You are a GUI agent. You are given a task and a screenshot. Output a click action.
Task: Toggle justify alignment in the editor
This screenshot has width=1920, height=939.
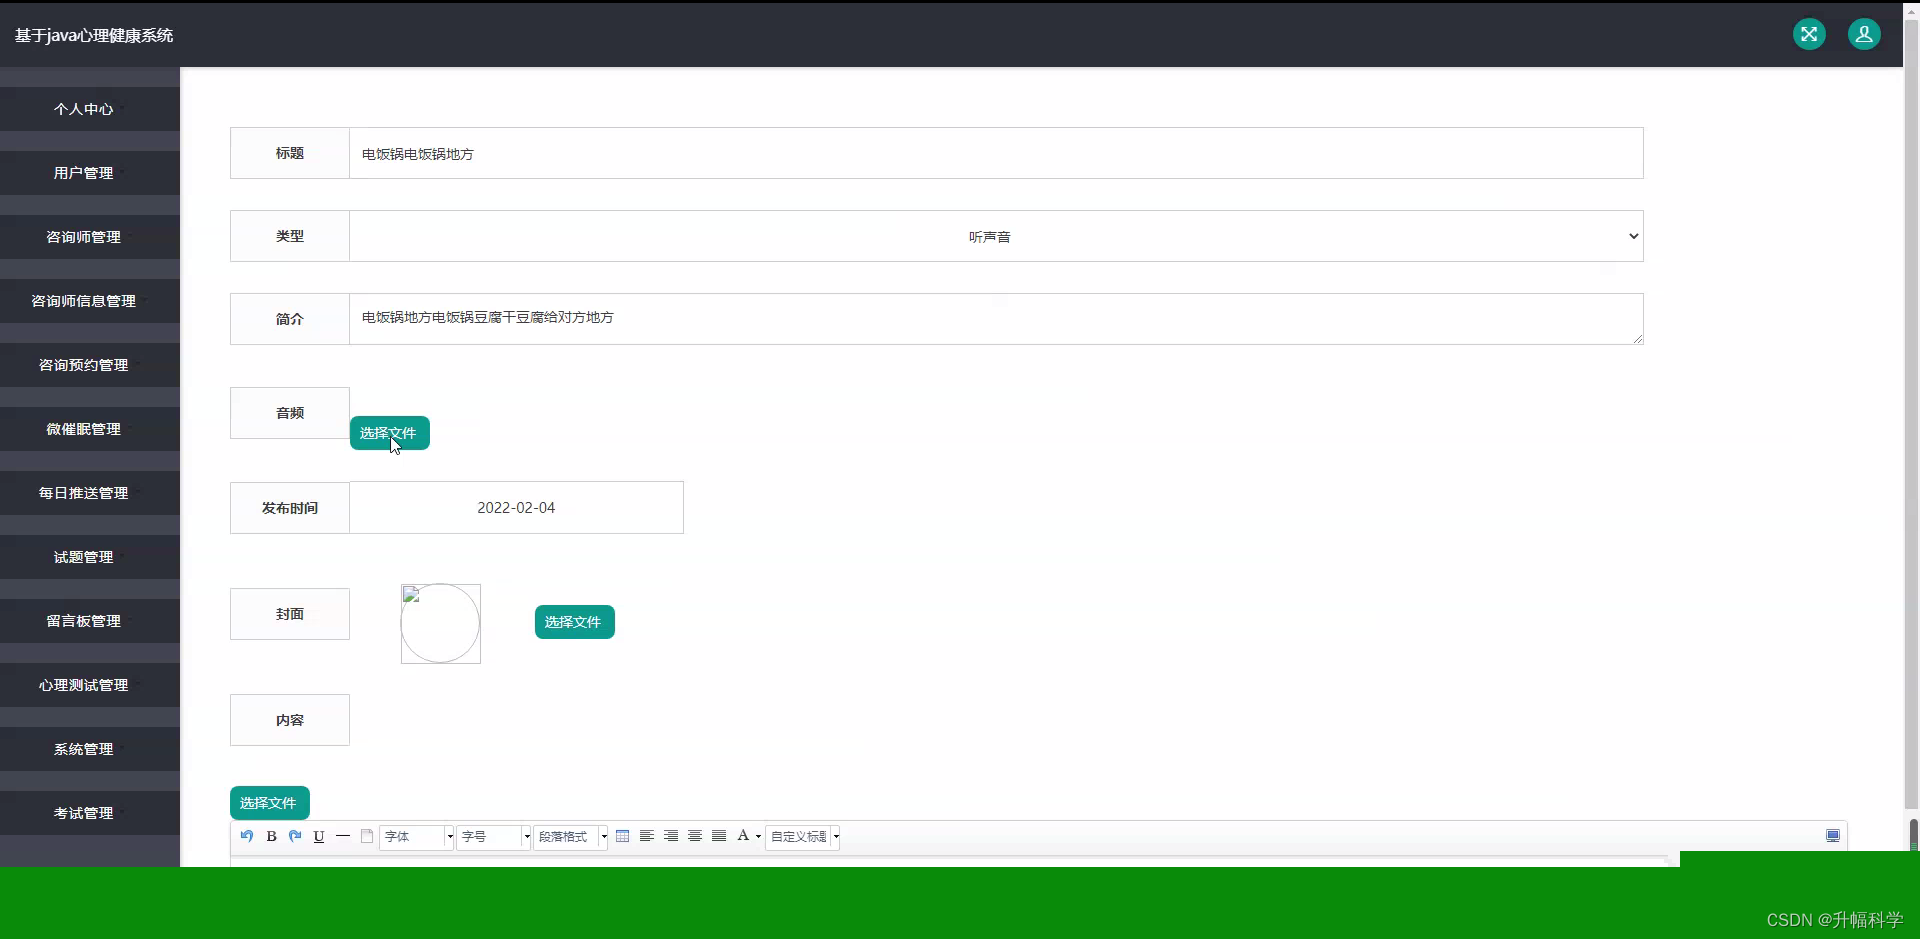[718, 837]
